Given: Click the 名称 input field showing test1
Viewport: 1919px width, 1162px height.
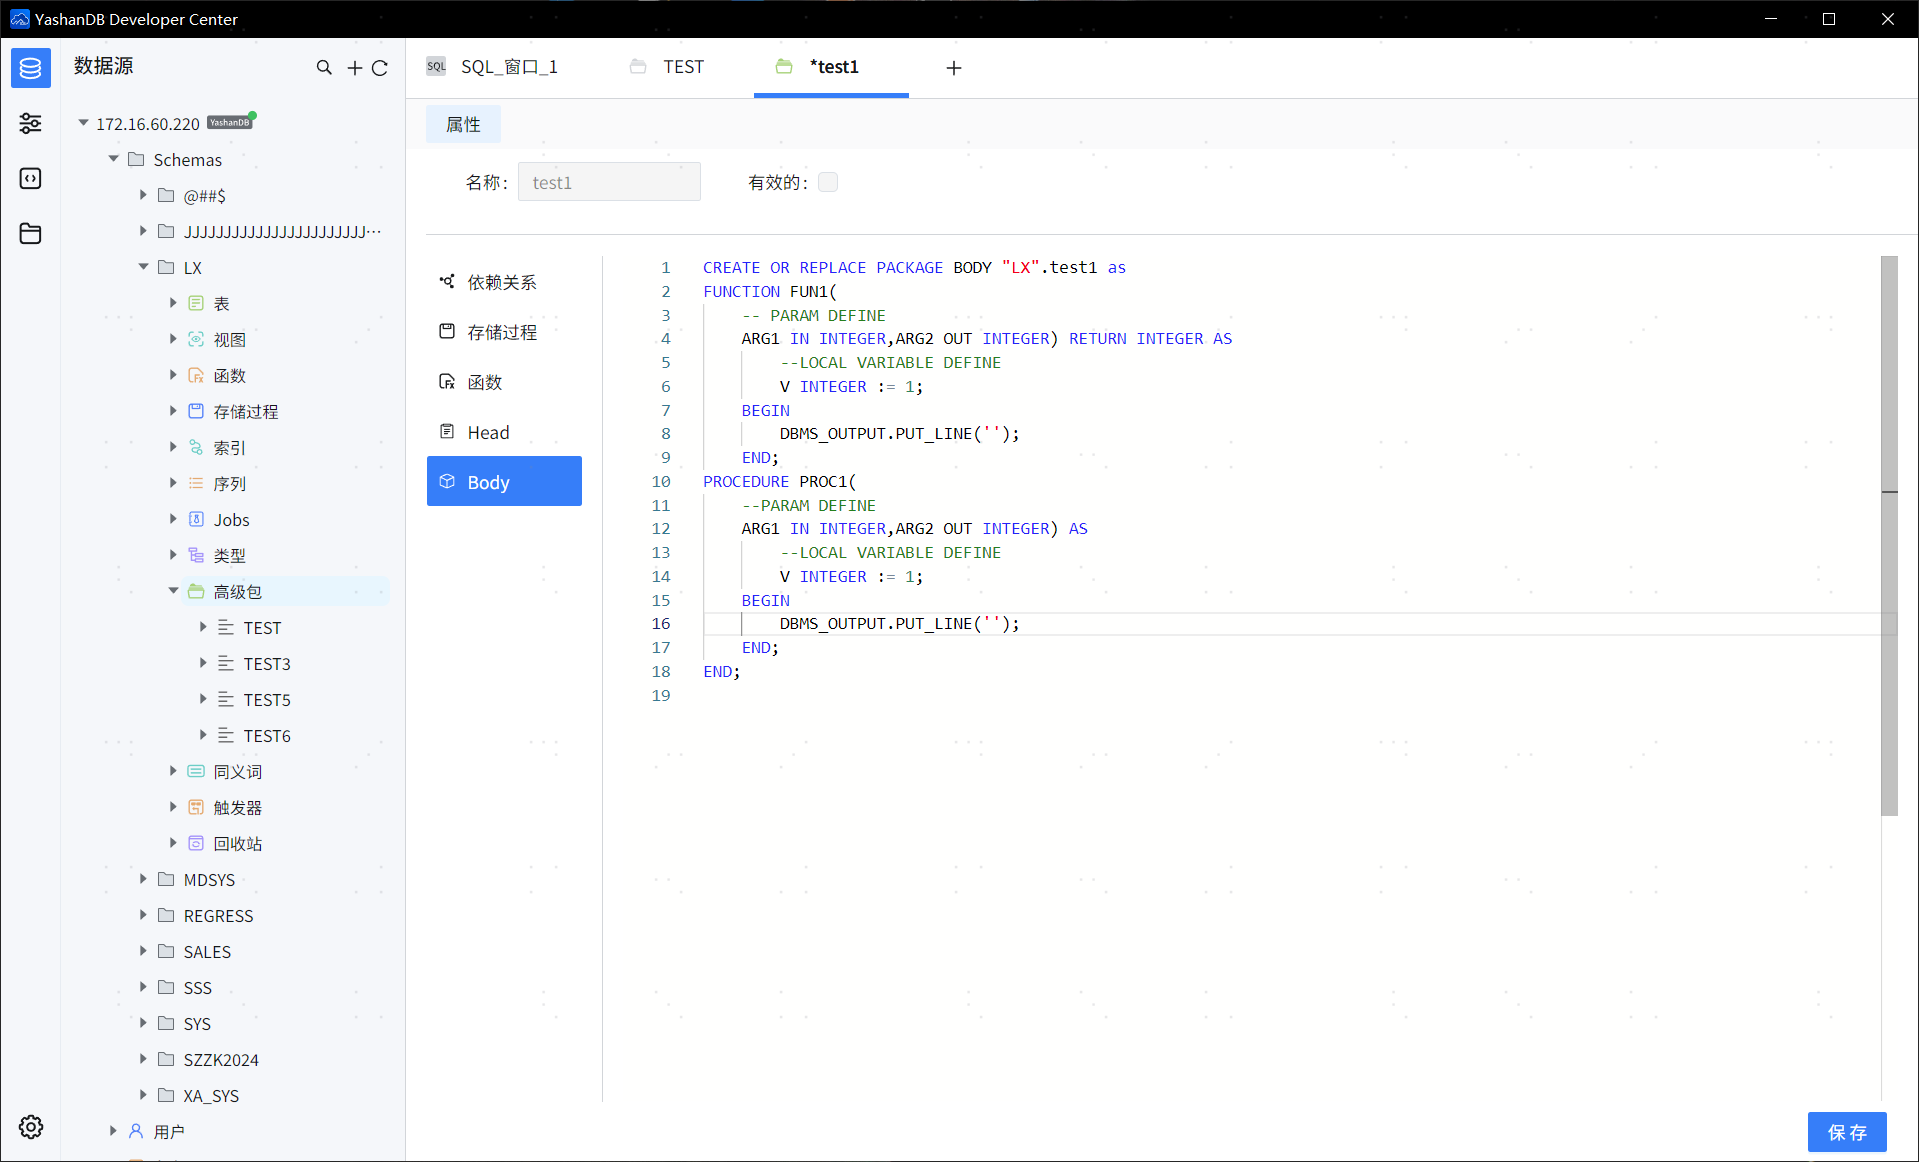Looking at the screenshot, I should tap(609, 181).
